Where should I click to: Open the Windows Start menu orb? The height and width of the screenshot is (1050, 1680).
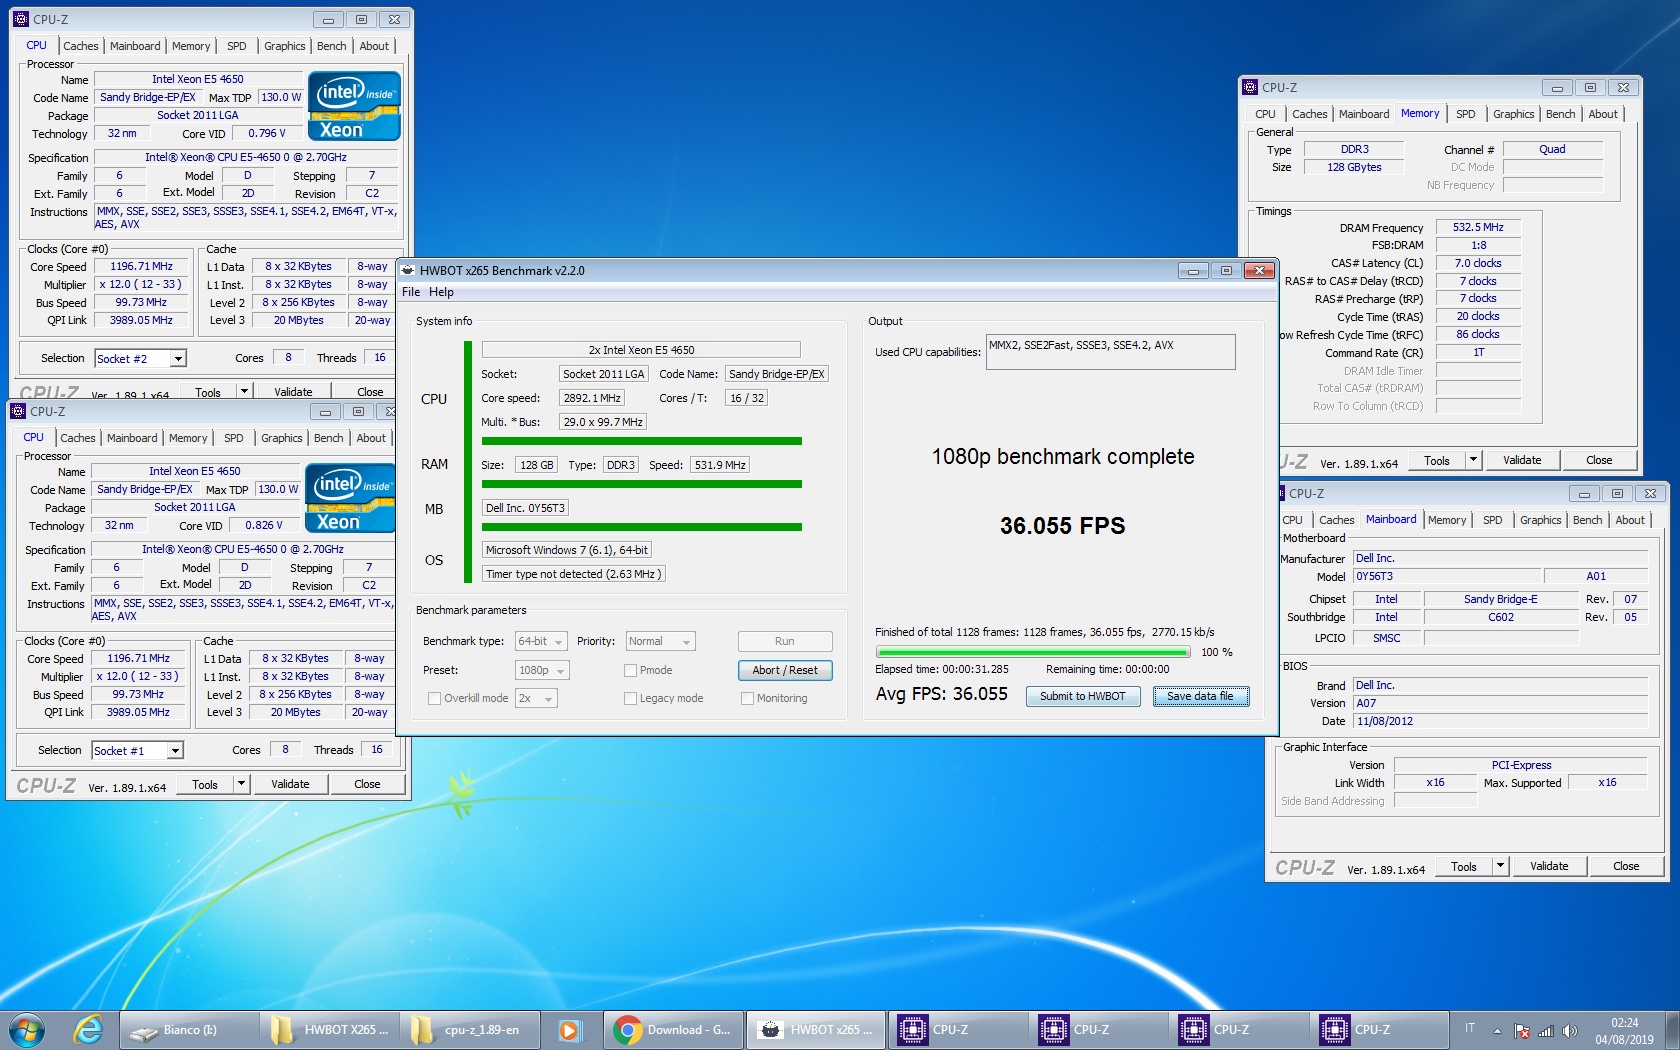(27, 1029)
